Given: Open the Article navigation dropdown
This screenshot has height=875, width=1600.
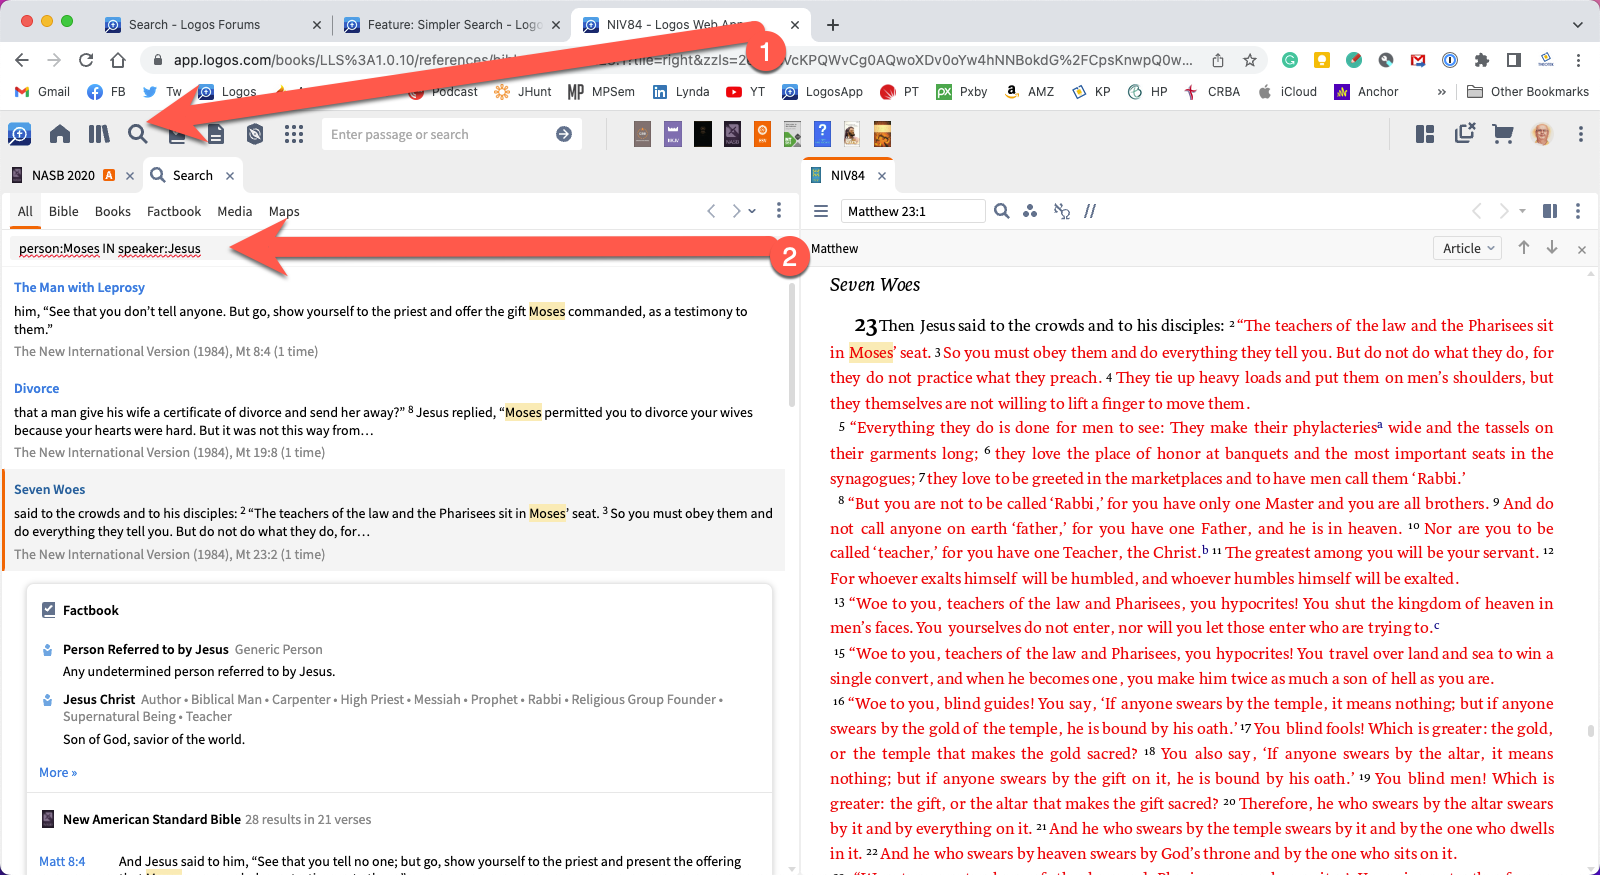Looking at the screenshot, I should point(1468,248).
